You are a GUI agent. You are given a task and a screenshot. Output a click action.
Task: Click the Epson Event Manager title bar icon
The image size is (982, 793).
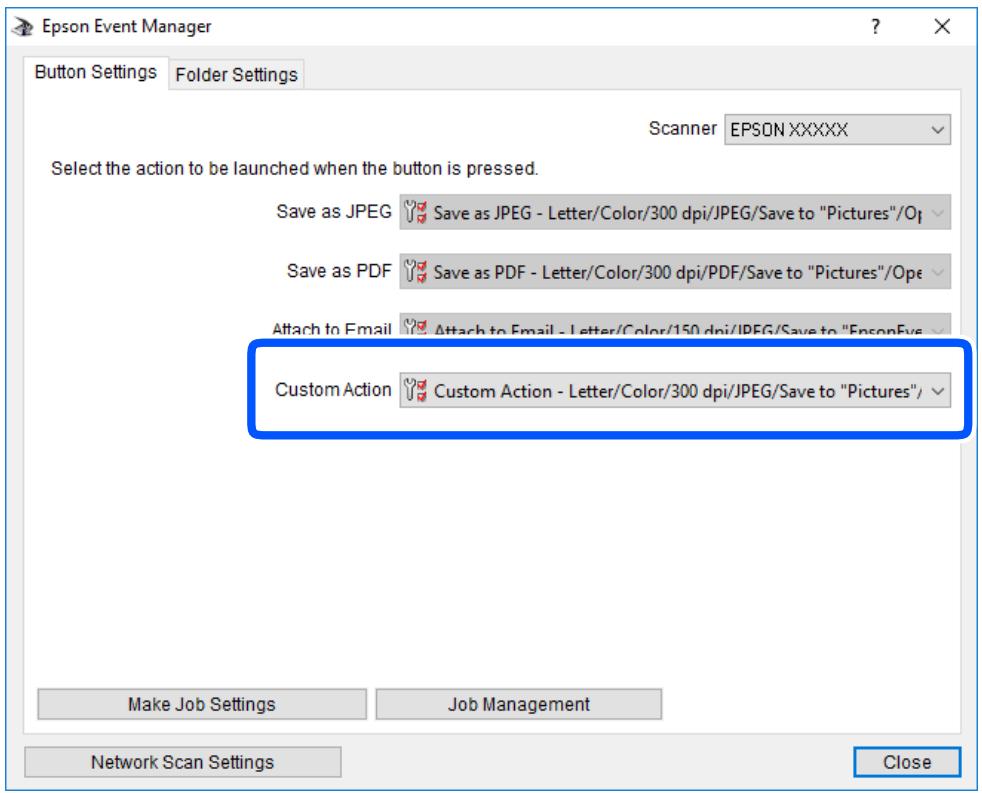point(23,27)
